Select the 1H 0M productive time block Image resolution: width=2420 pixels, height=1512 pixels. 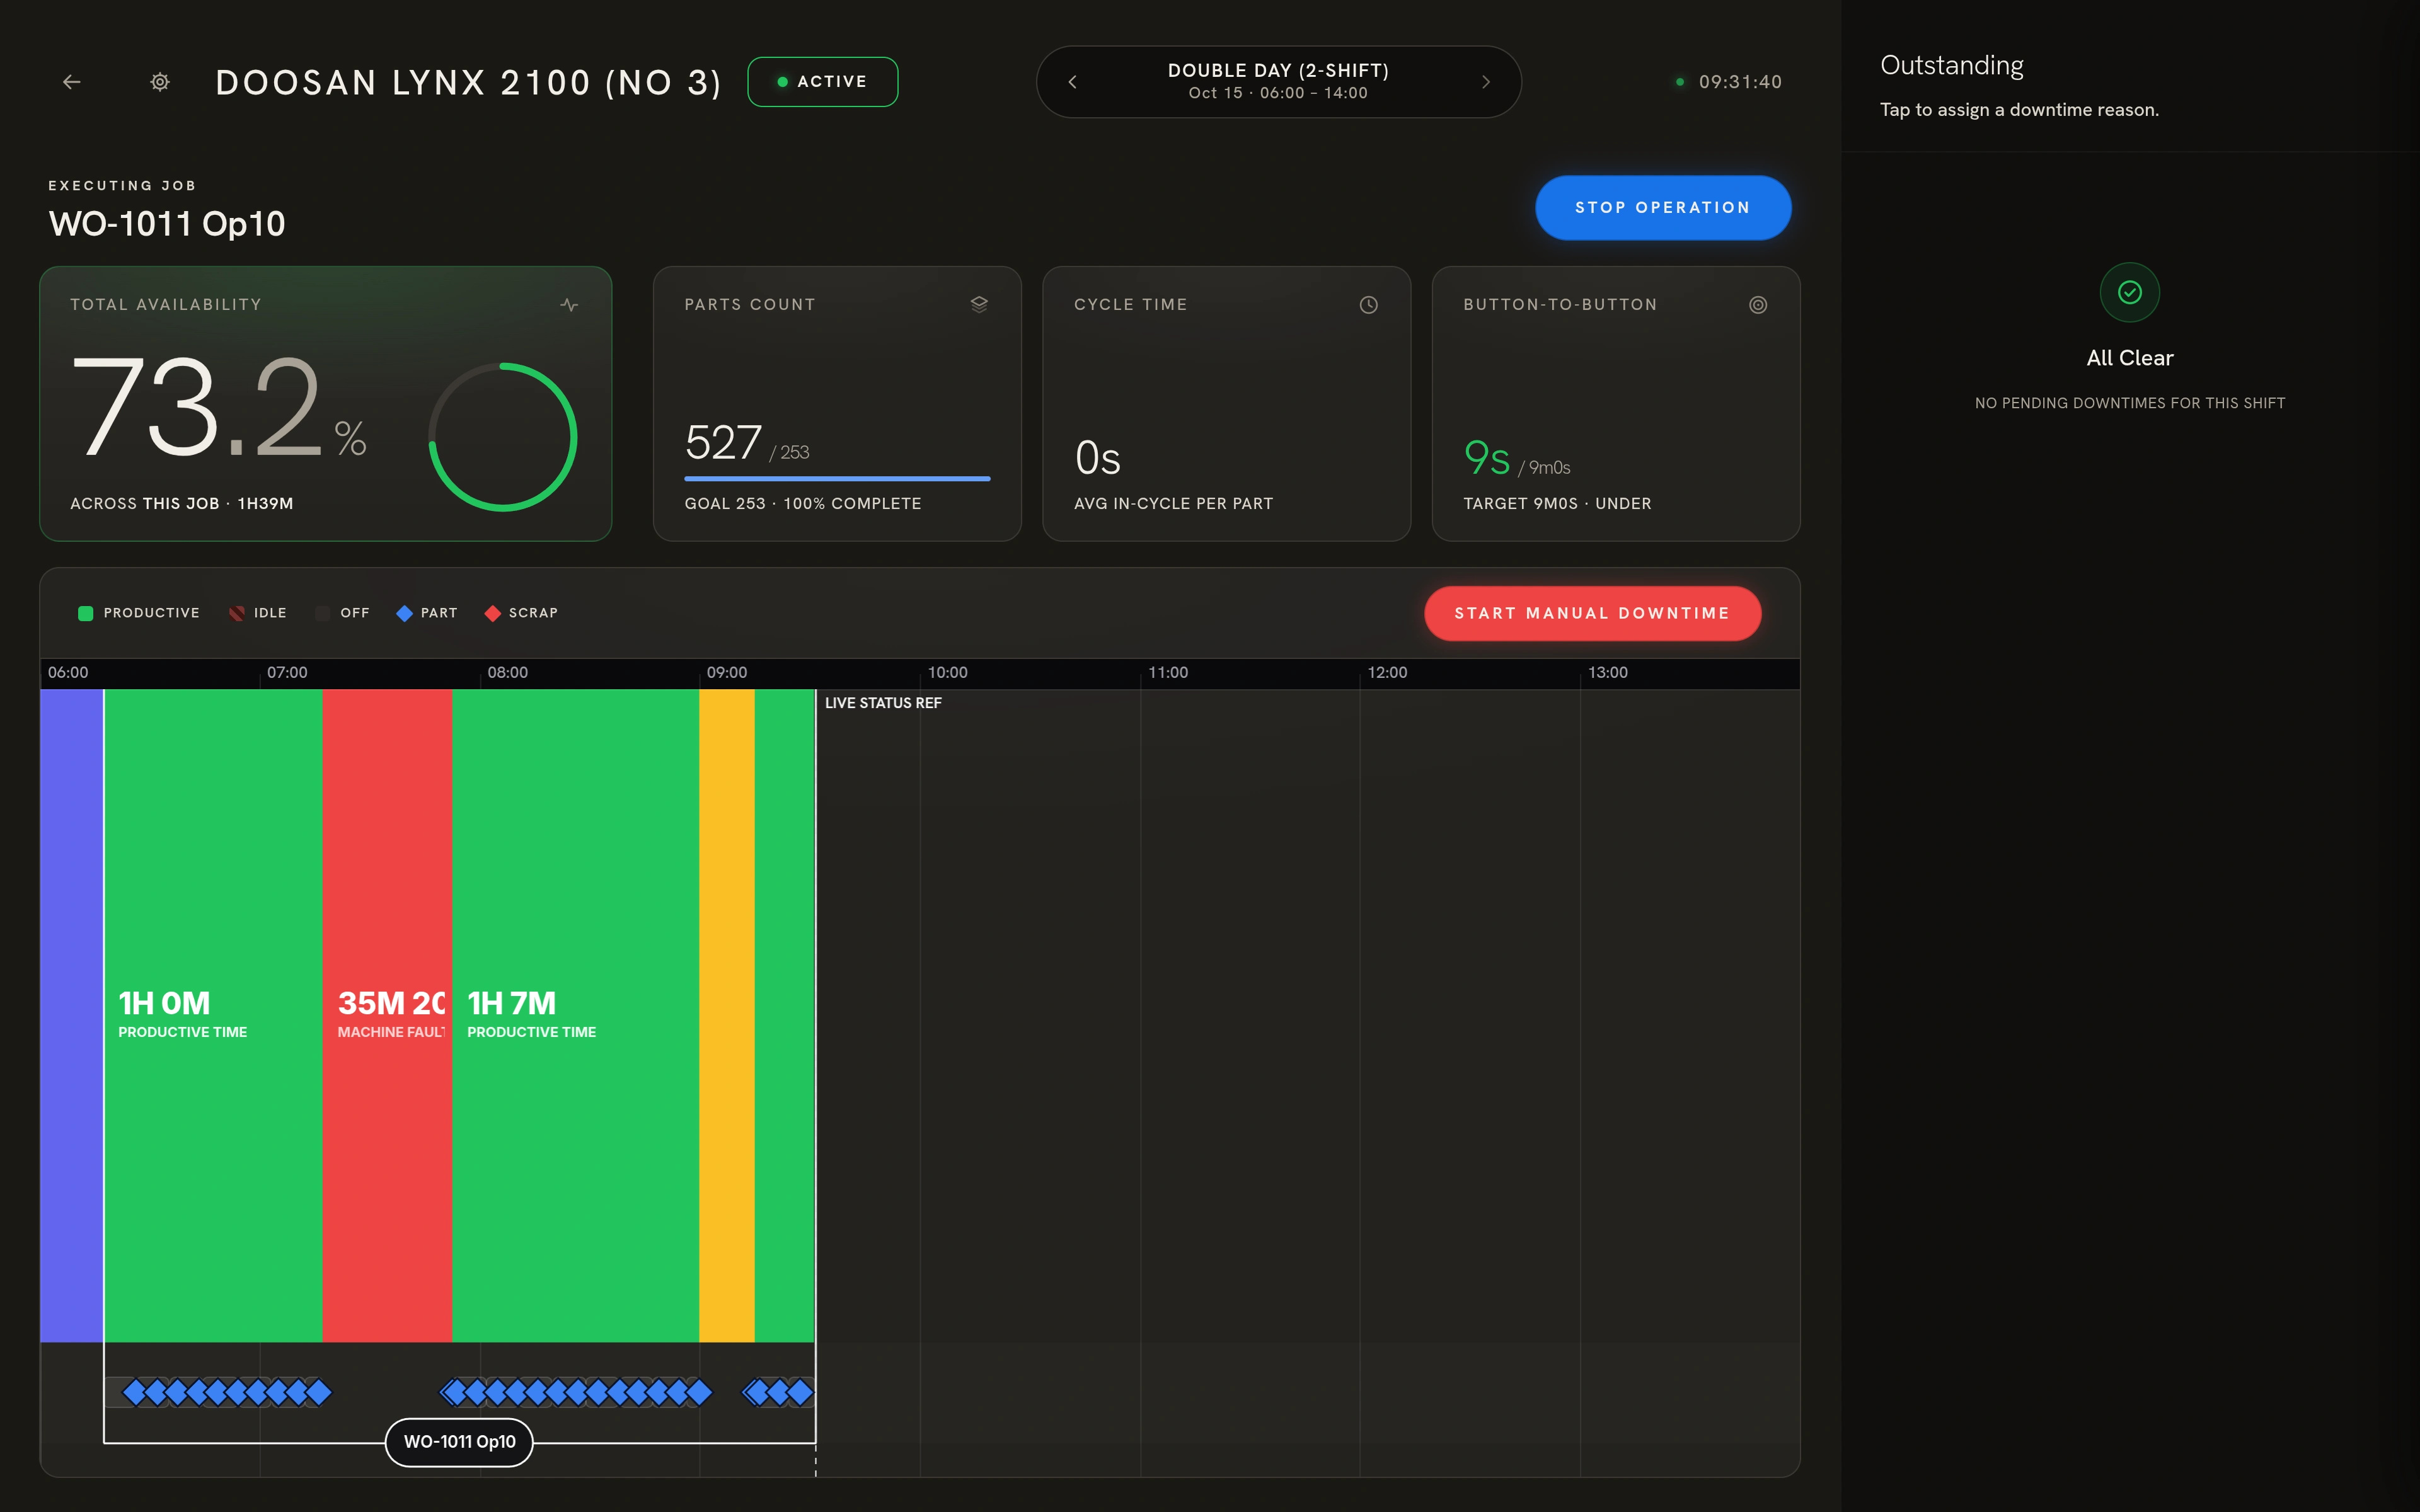(213, 1015)
